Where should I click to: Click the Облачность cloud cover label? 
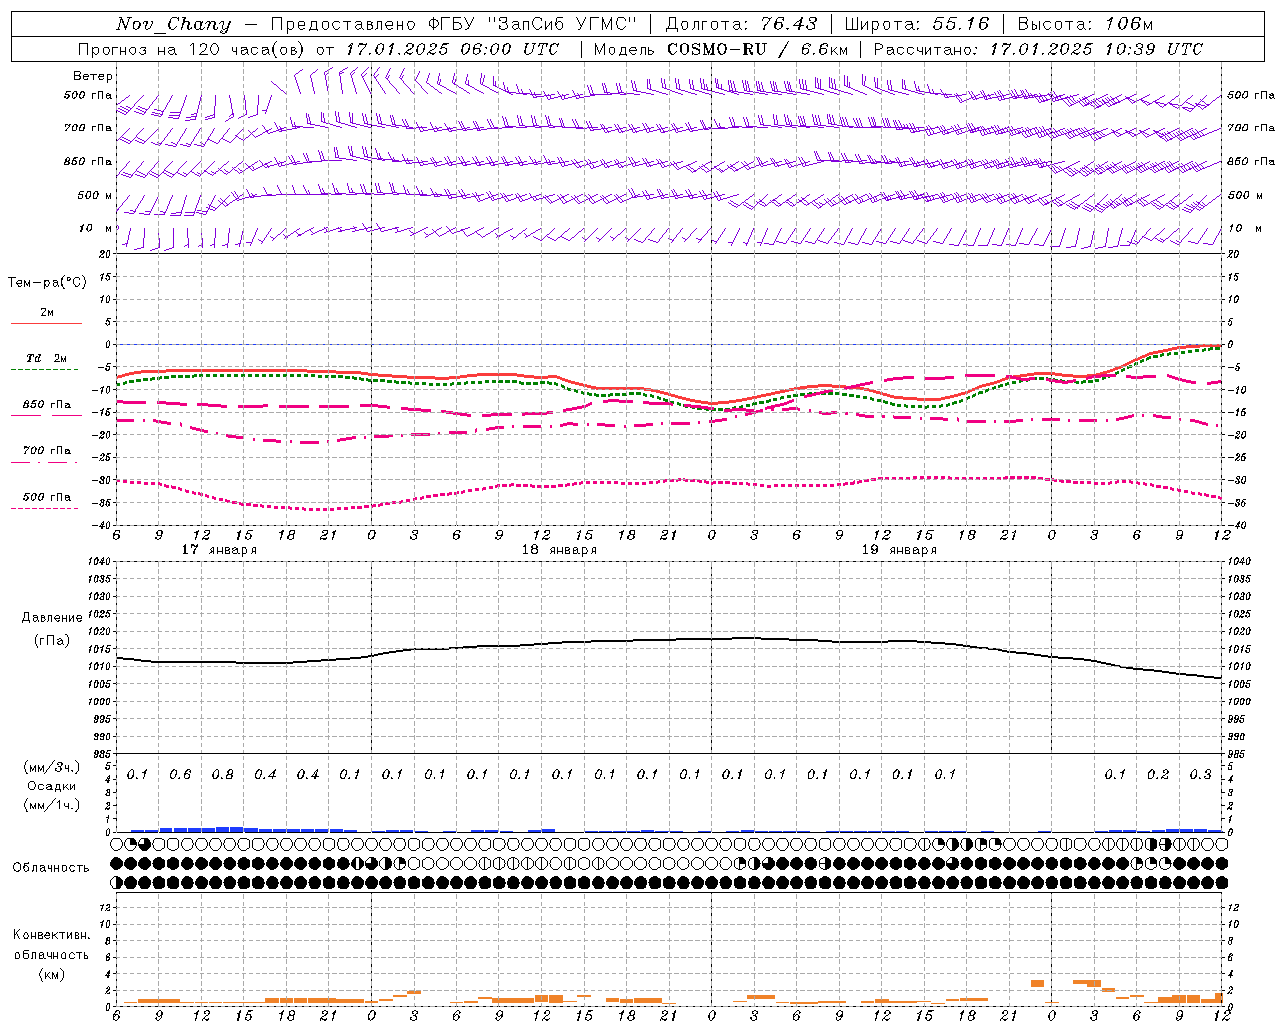[50, 868]
